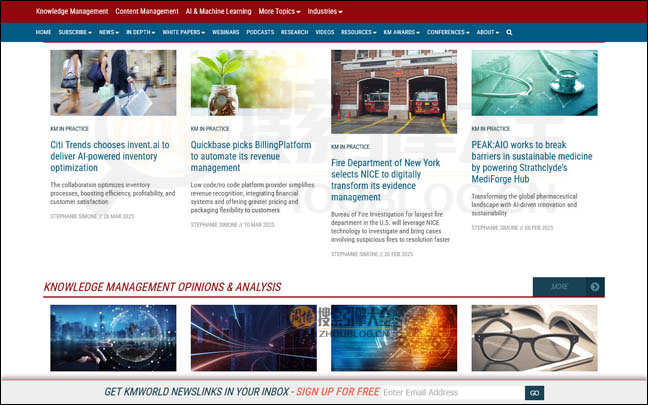Click SIGN UP FOR FREE text

point(338,392)
